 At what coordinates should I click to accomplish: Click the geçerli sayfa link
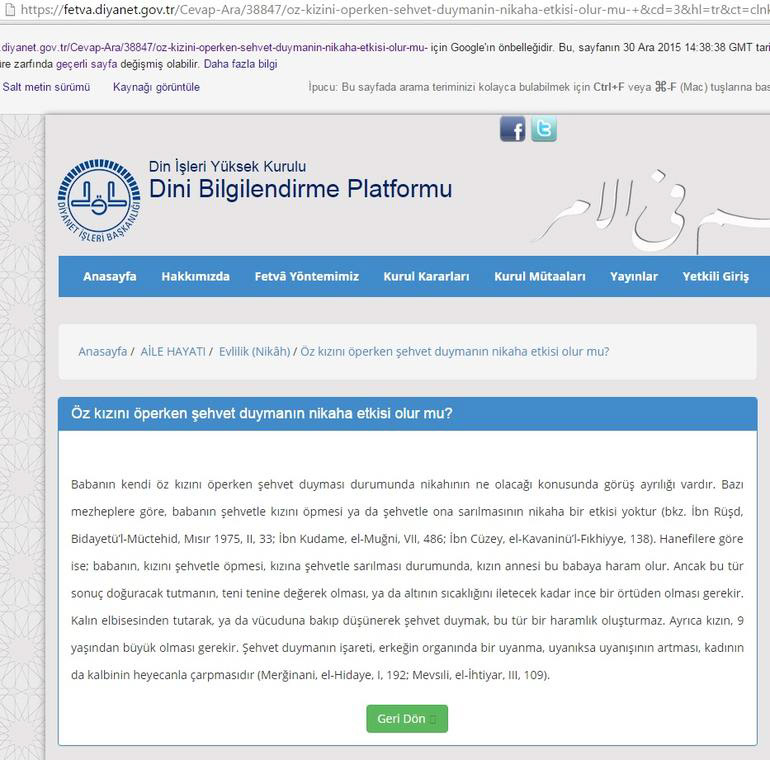(x=86, y=64)
